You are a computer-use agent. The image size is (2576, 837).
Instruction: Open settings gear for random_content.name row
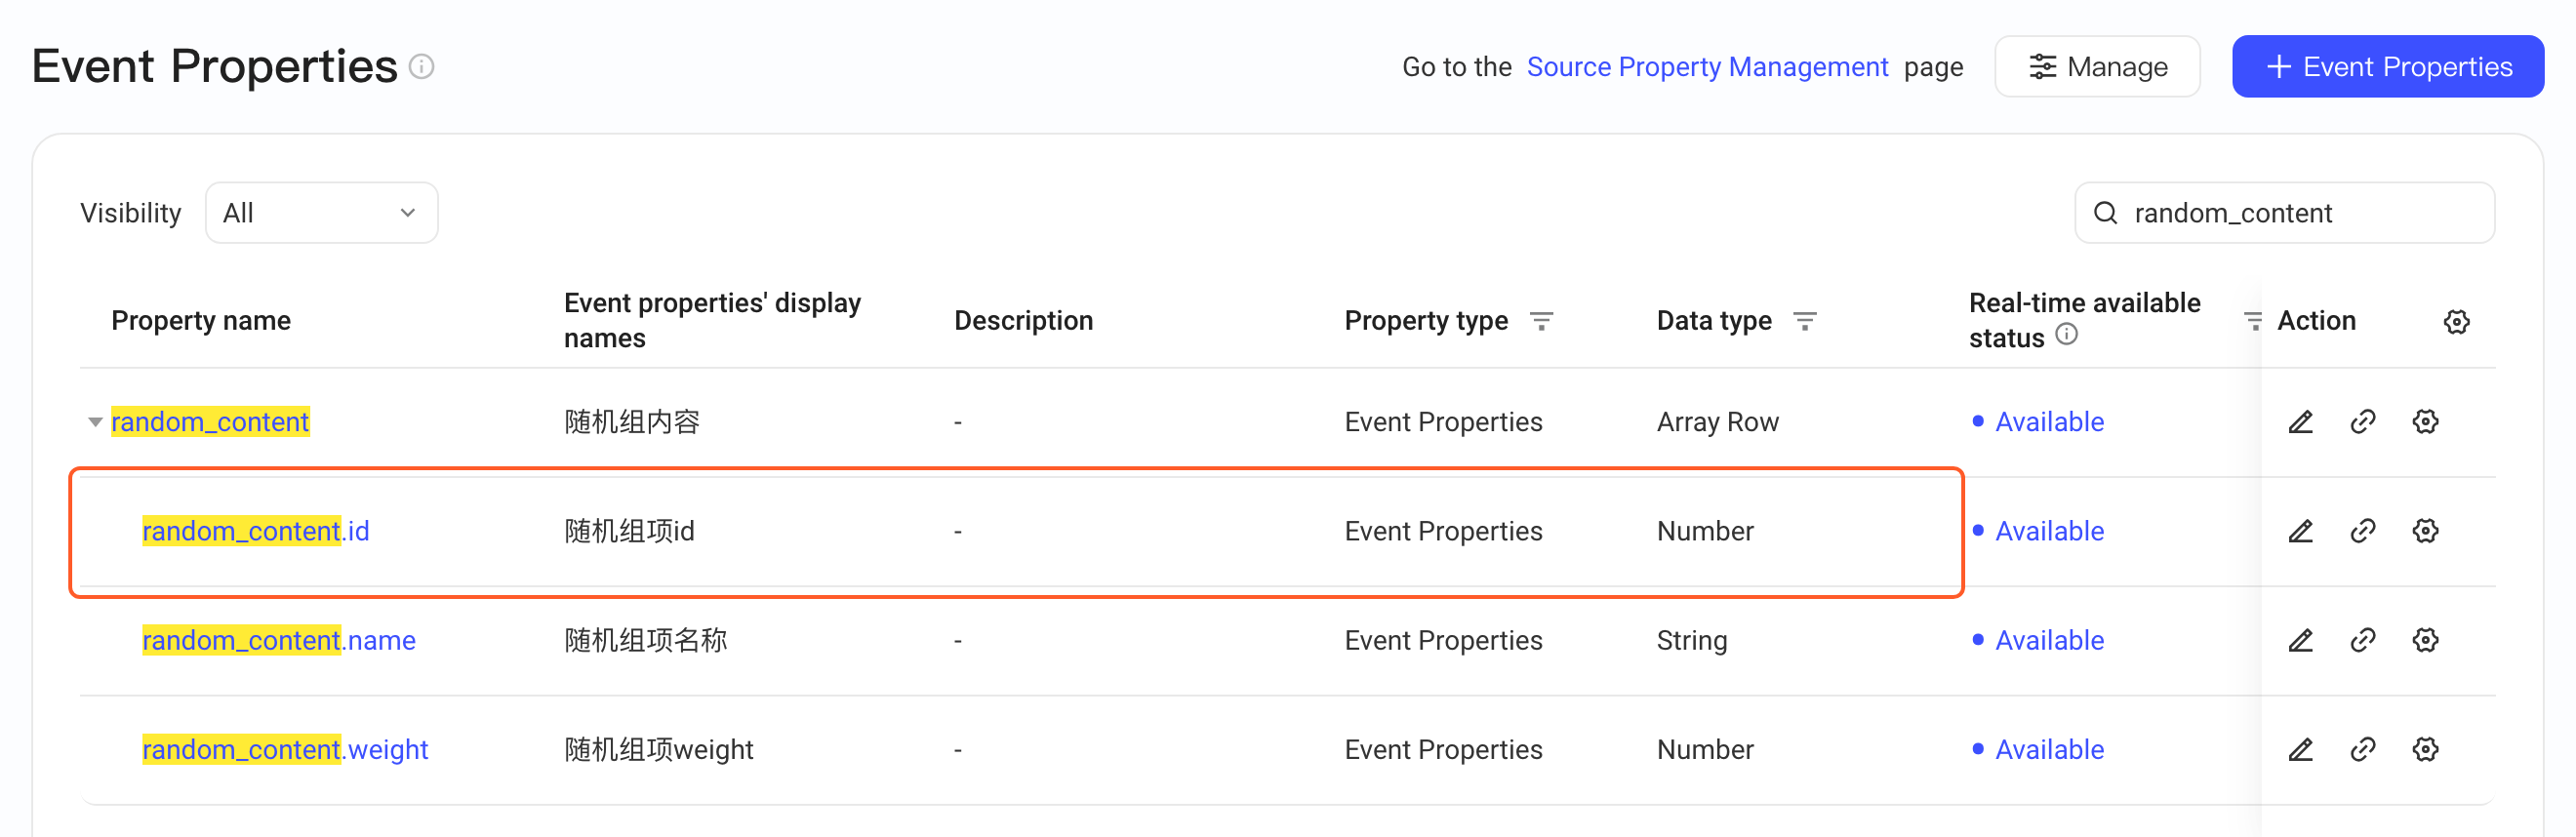click(x=2425, y=640)
